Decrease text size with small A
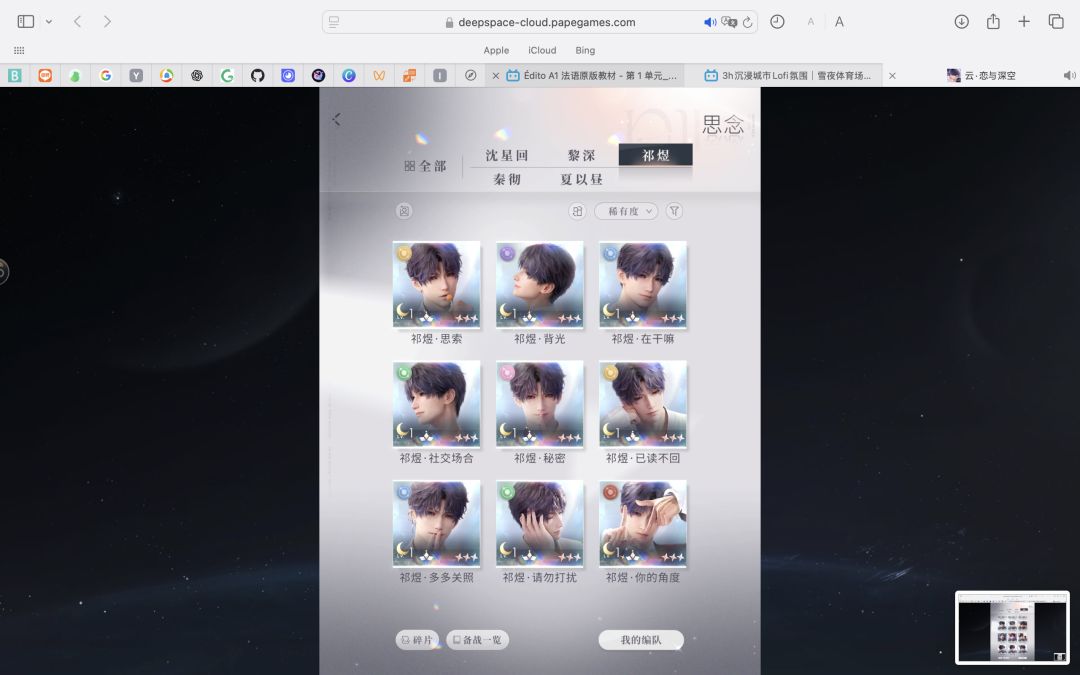The width and height of the screenshot is (1080, 675). coord(811,22)
